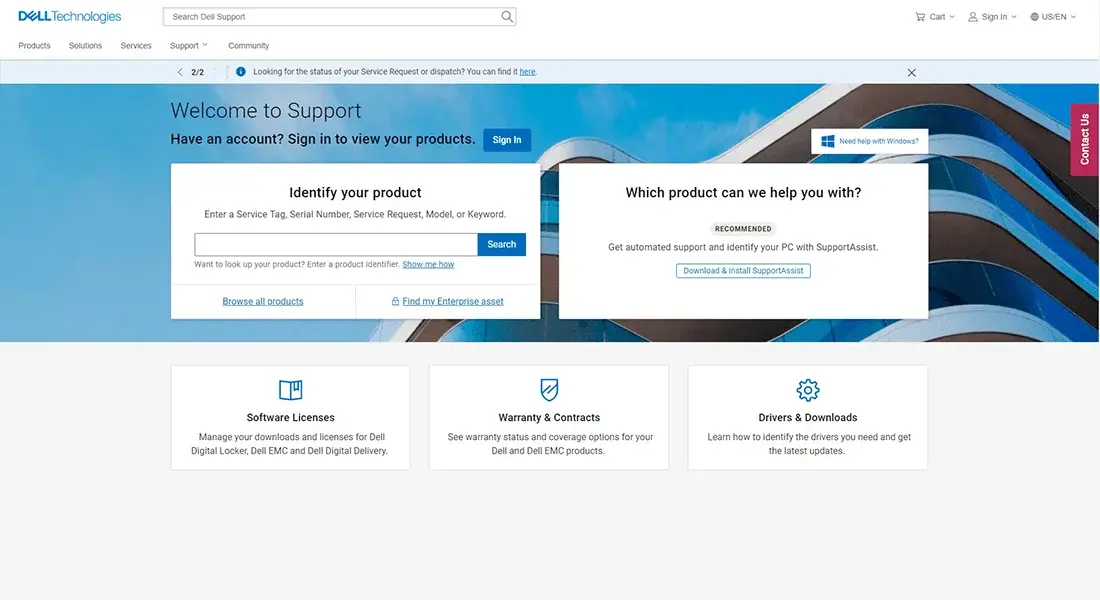
Task: Click the blue Sign In button
Action: (x=507, y=140)
